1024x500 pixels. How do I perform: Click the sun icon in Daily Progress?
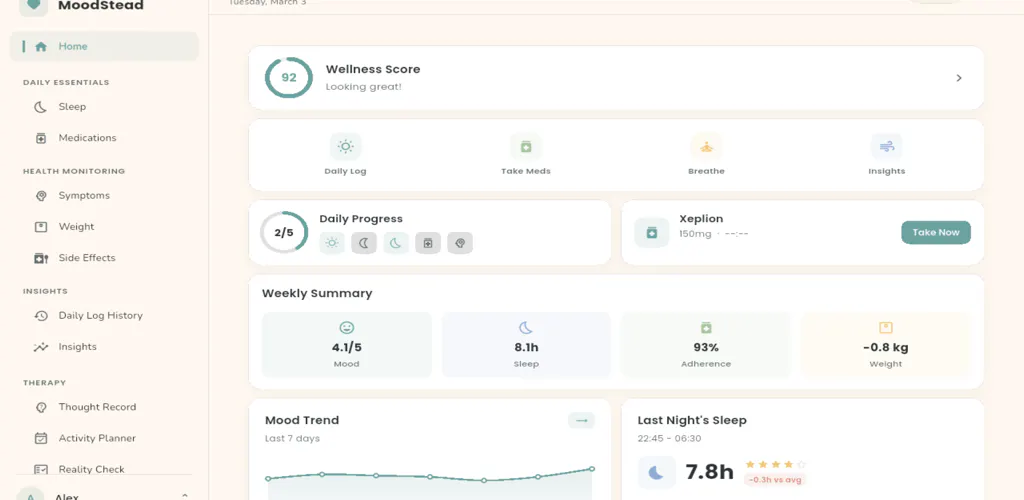point(332,243)
